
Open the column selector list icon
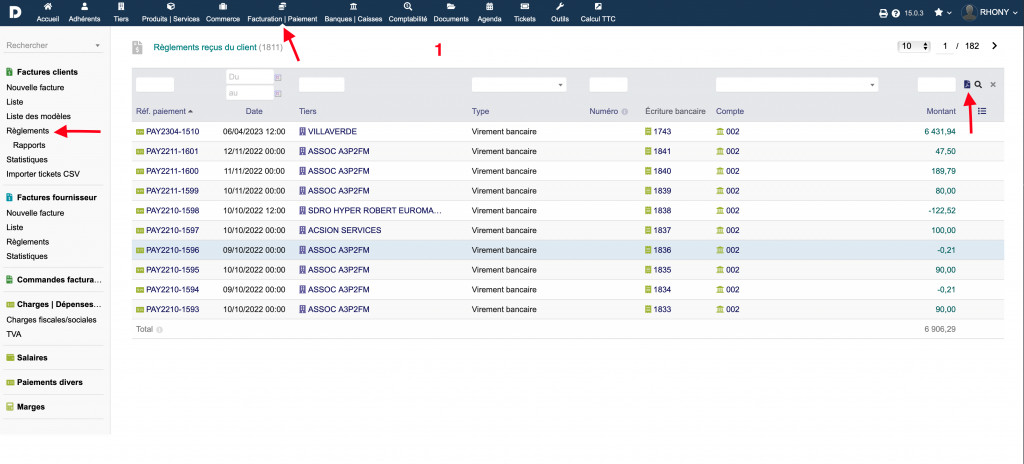pyautogui.click(x=982, y=111)
